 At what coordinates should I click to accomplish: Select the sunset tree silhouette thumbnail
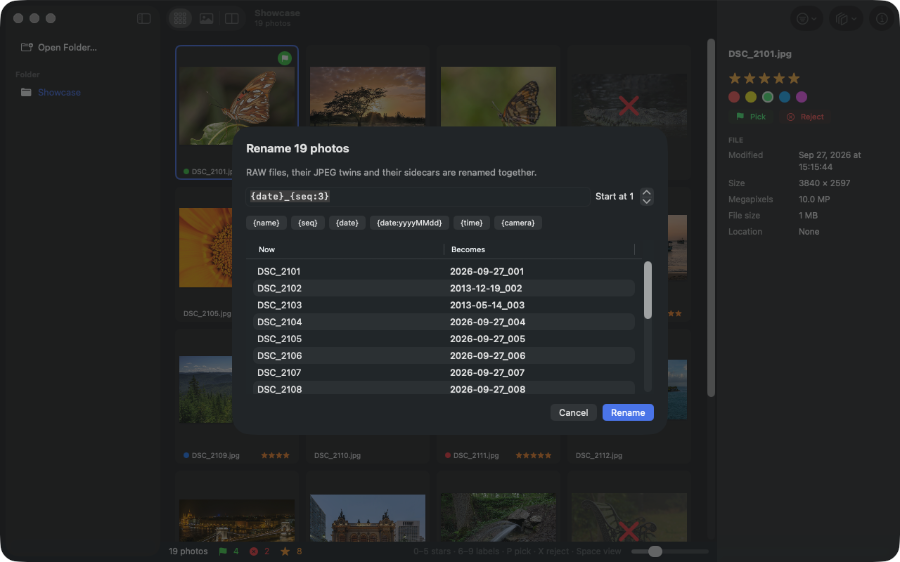(367, 96)
